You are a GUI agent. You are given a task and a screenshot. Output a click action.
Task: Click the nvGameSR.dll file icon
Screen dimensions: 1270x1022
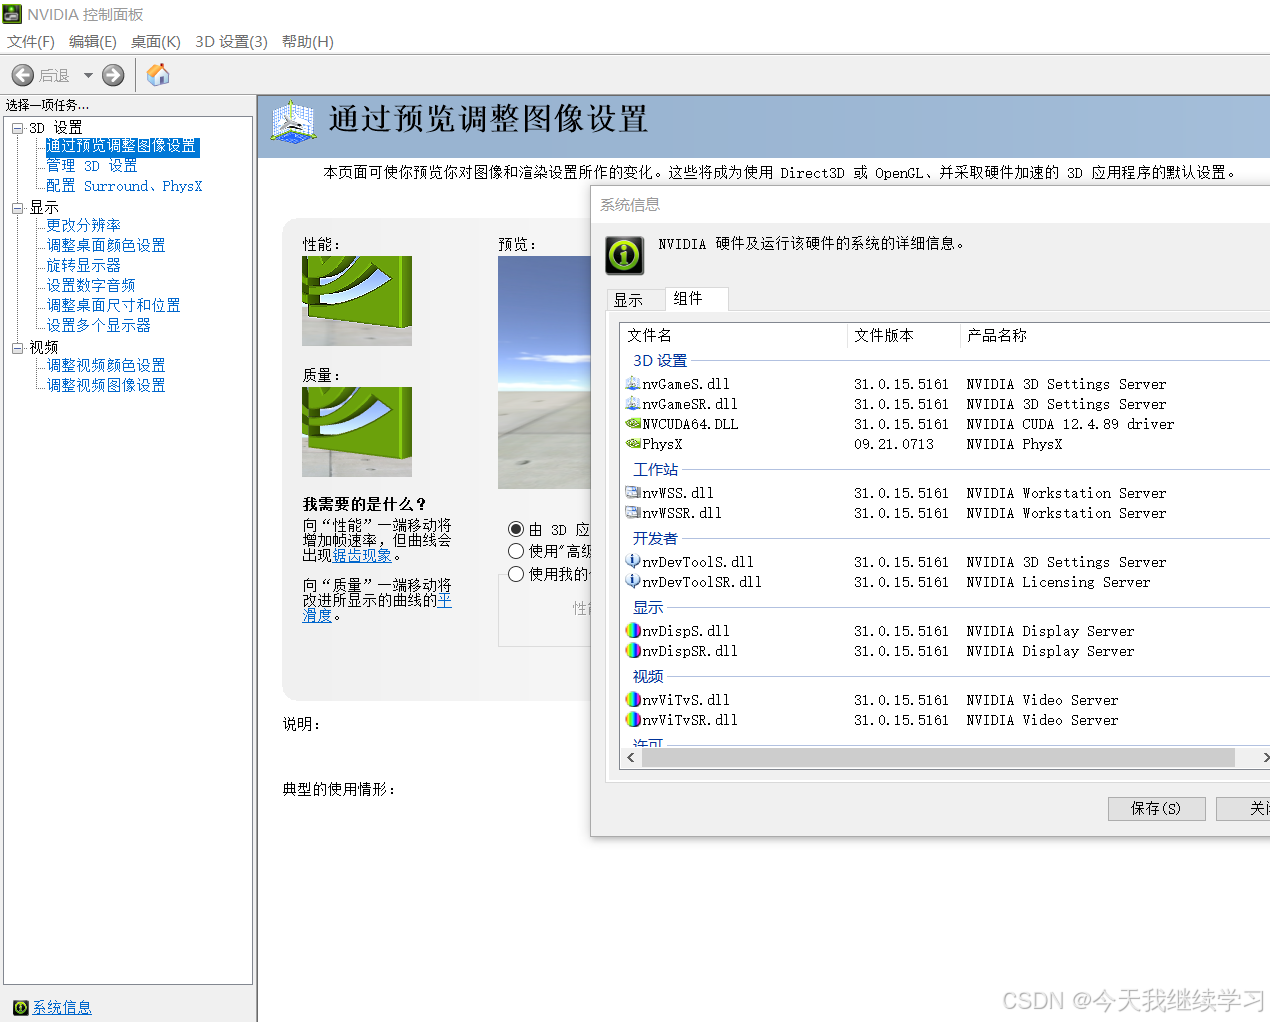pos(633,403)
